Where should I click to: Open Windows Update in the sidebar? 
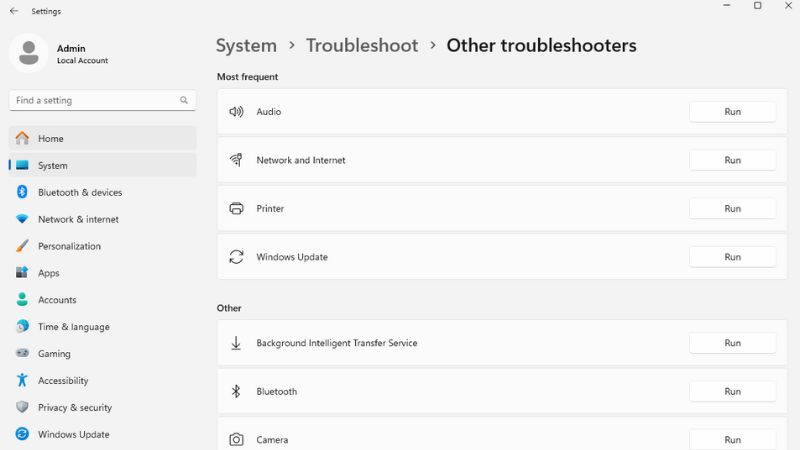pos(103,434)
